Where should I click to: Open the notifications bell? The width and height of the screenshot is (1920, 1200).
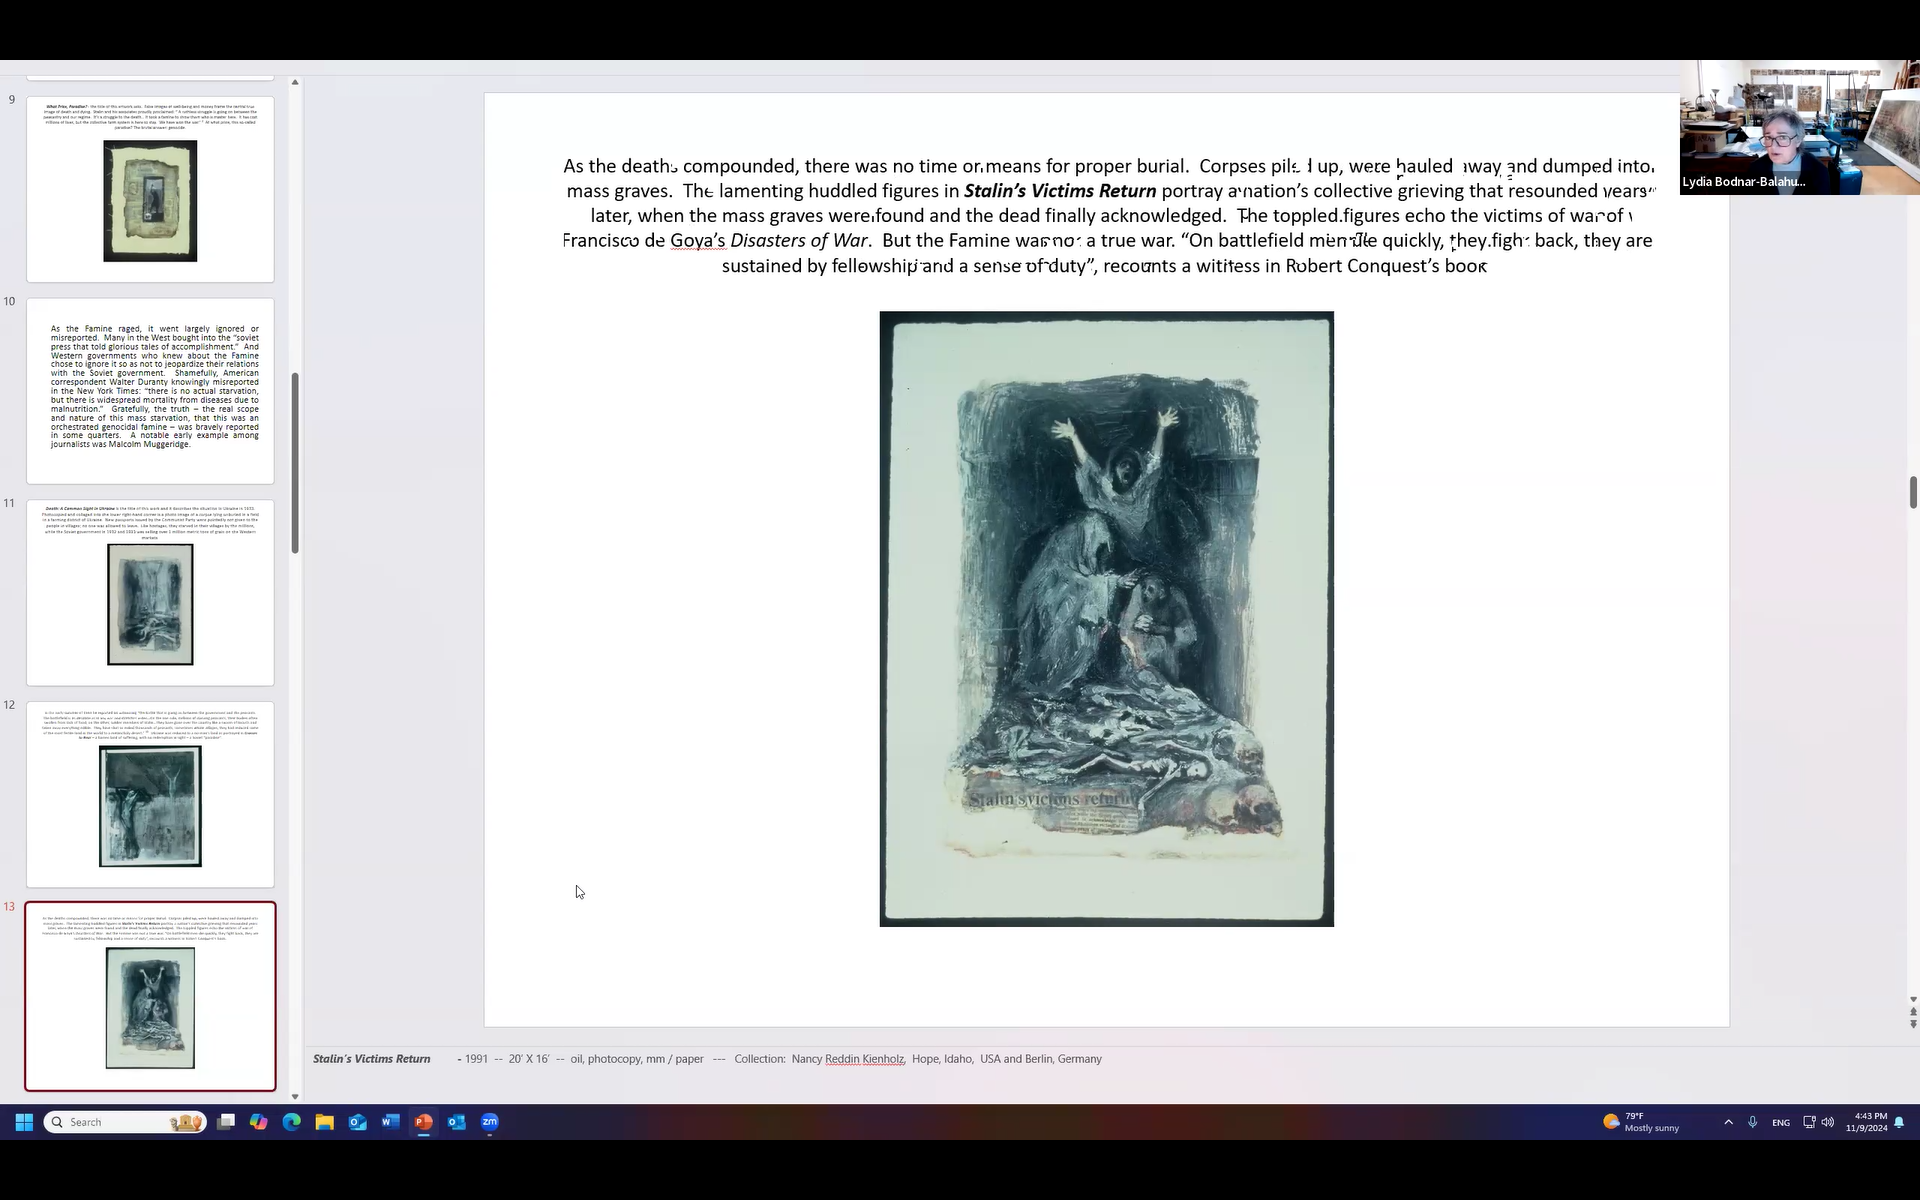point(1899,1122)
